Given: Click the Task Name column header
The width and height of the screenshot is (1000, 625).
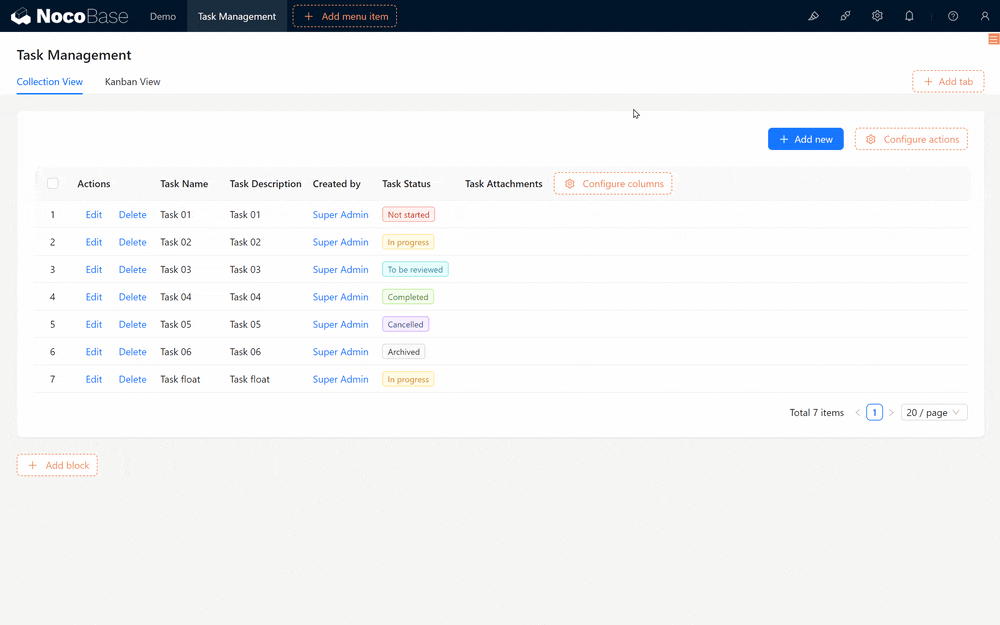Looking at the screenshot, I should point(184,184).
